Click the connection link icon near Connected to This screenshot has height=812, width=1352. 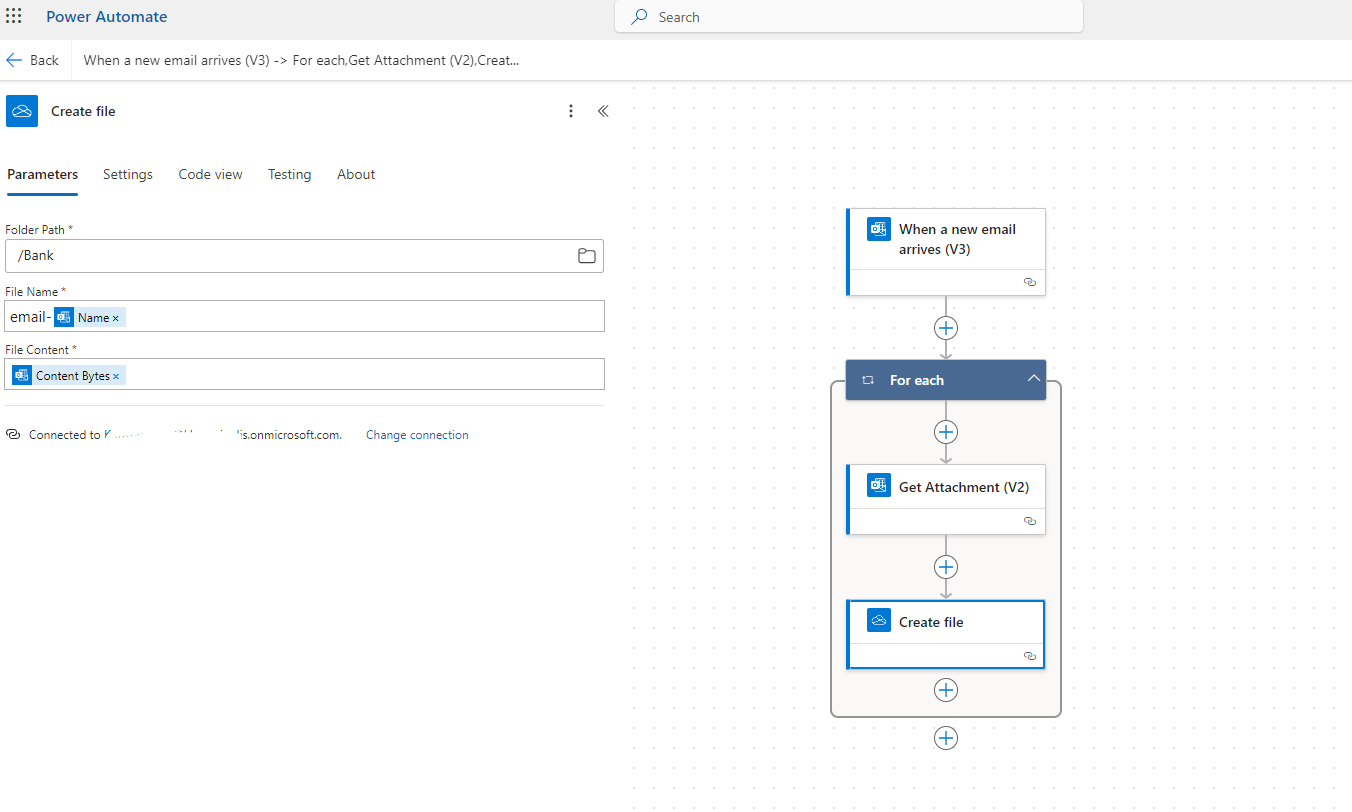pos(14,435)
